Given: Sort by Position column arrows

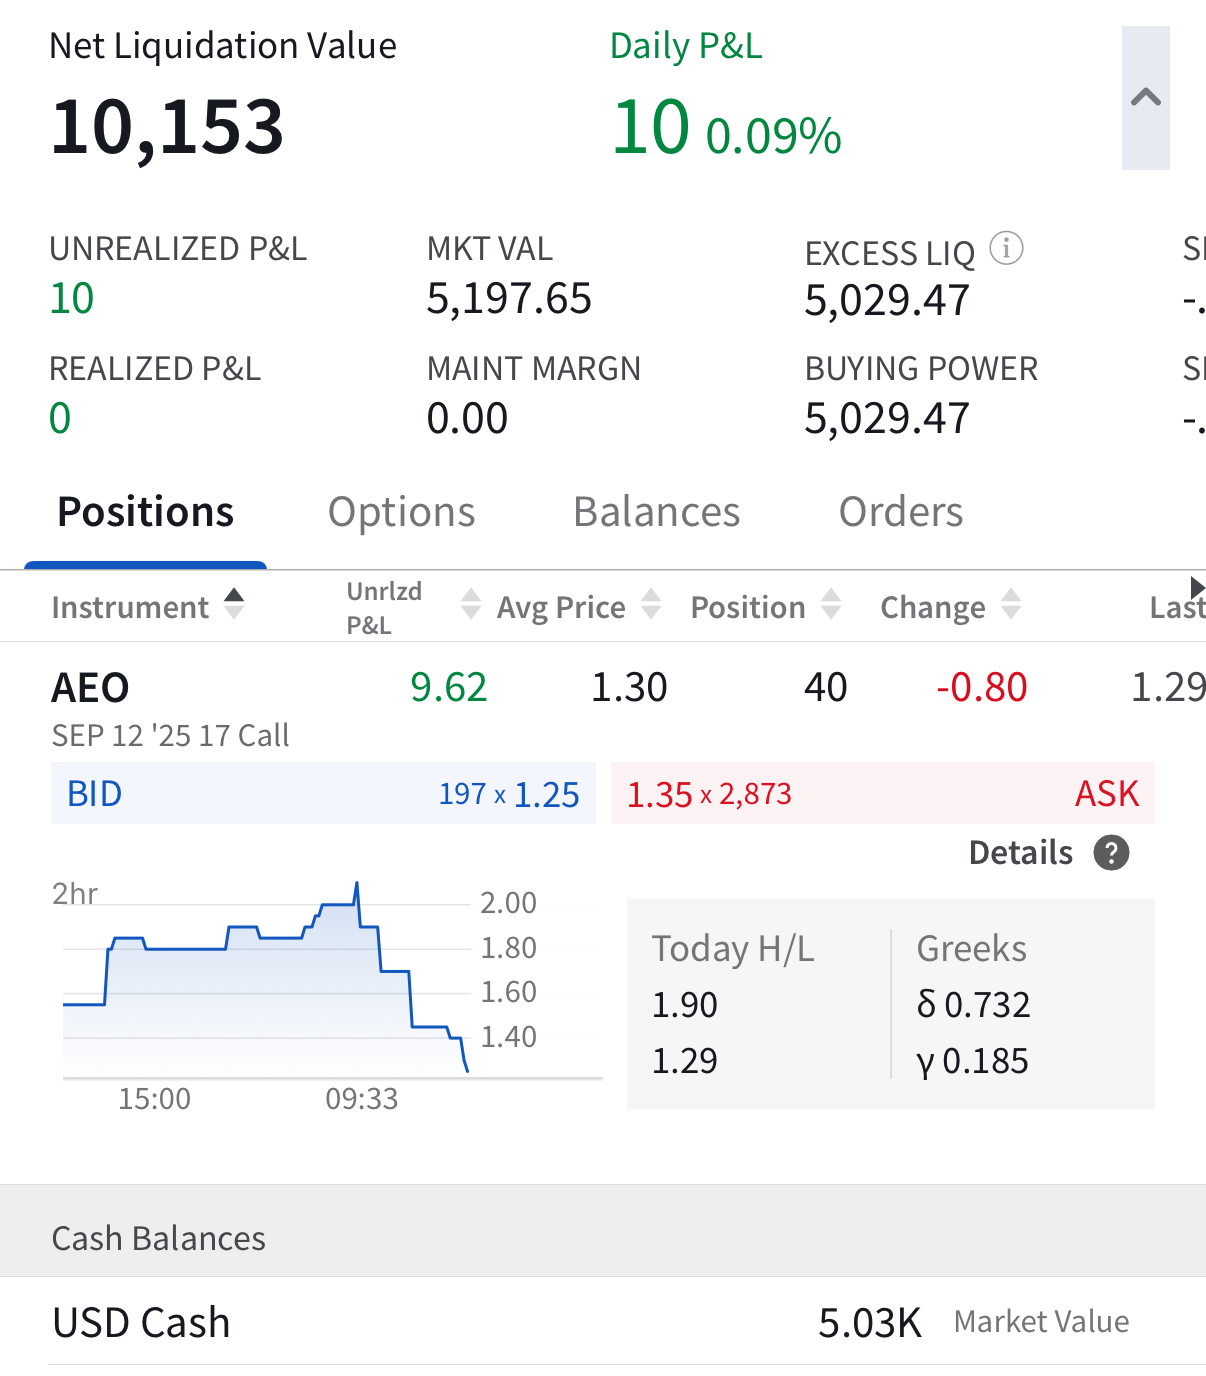Looking at the screenshot, I should [x=831, y=604].
